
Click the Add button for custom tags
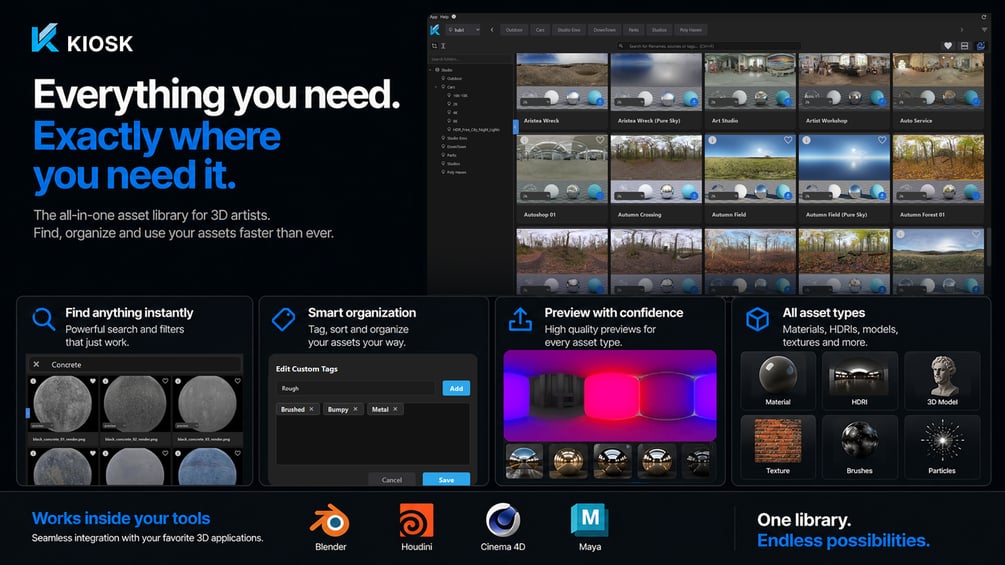456,388
